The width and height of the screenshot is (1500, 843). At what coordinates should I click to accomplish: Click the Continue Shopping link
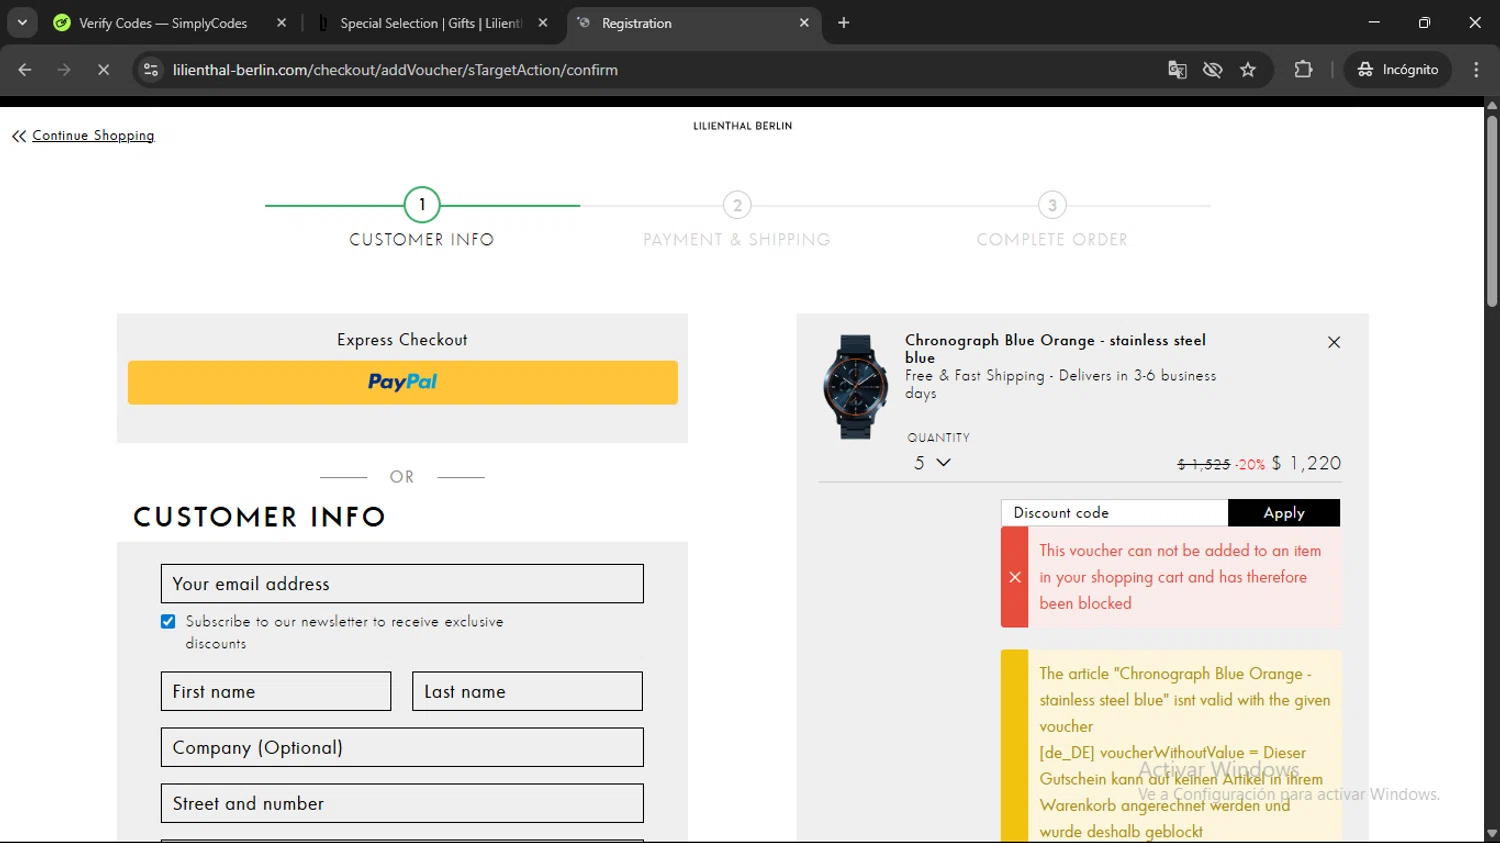(93, 135)
